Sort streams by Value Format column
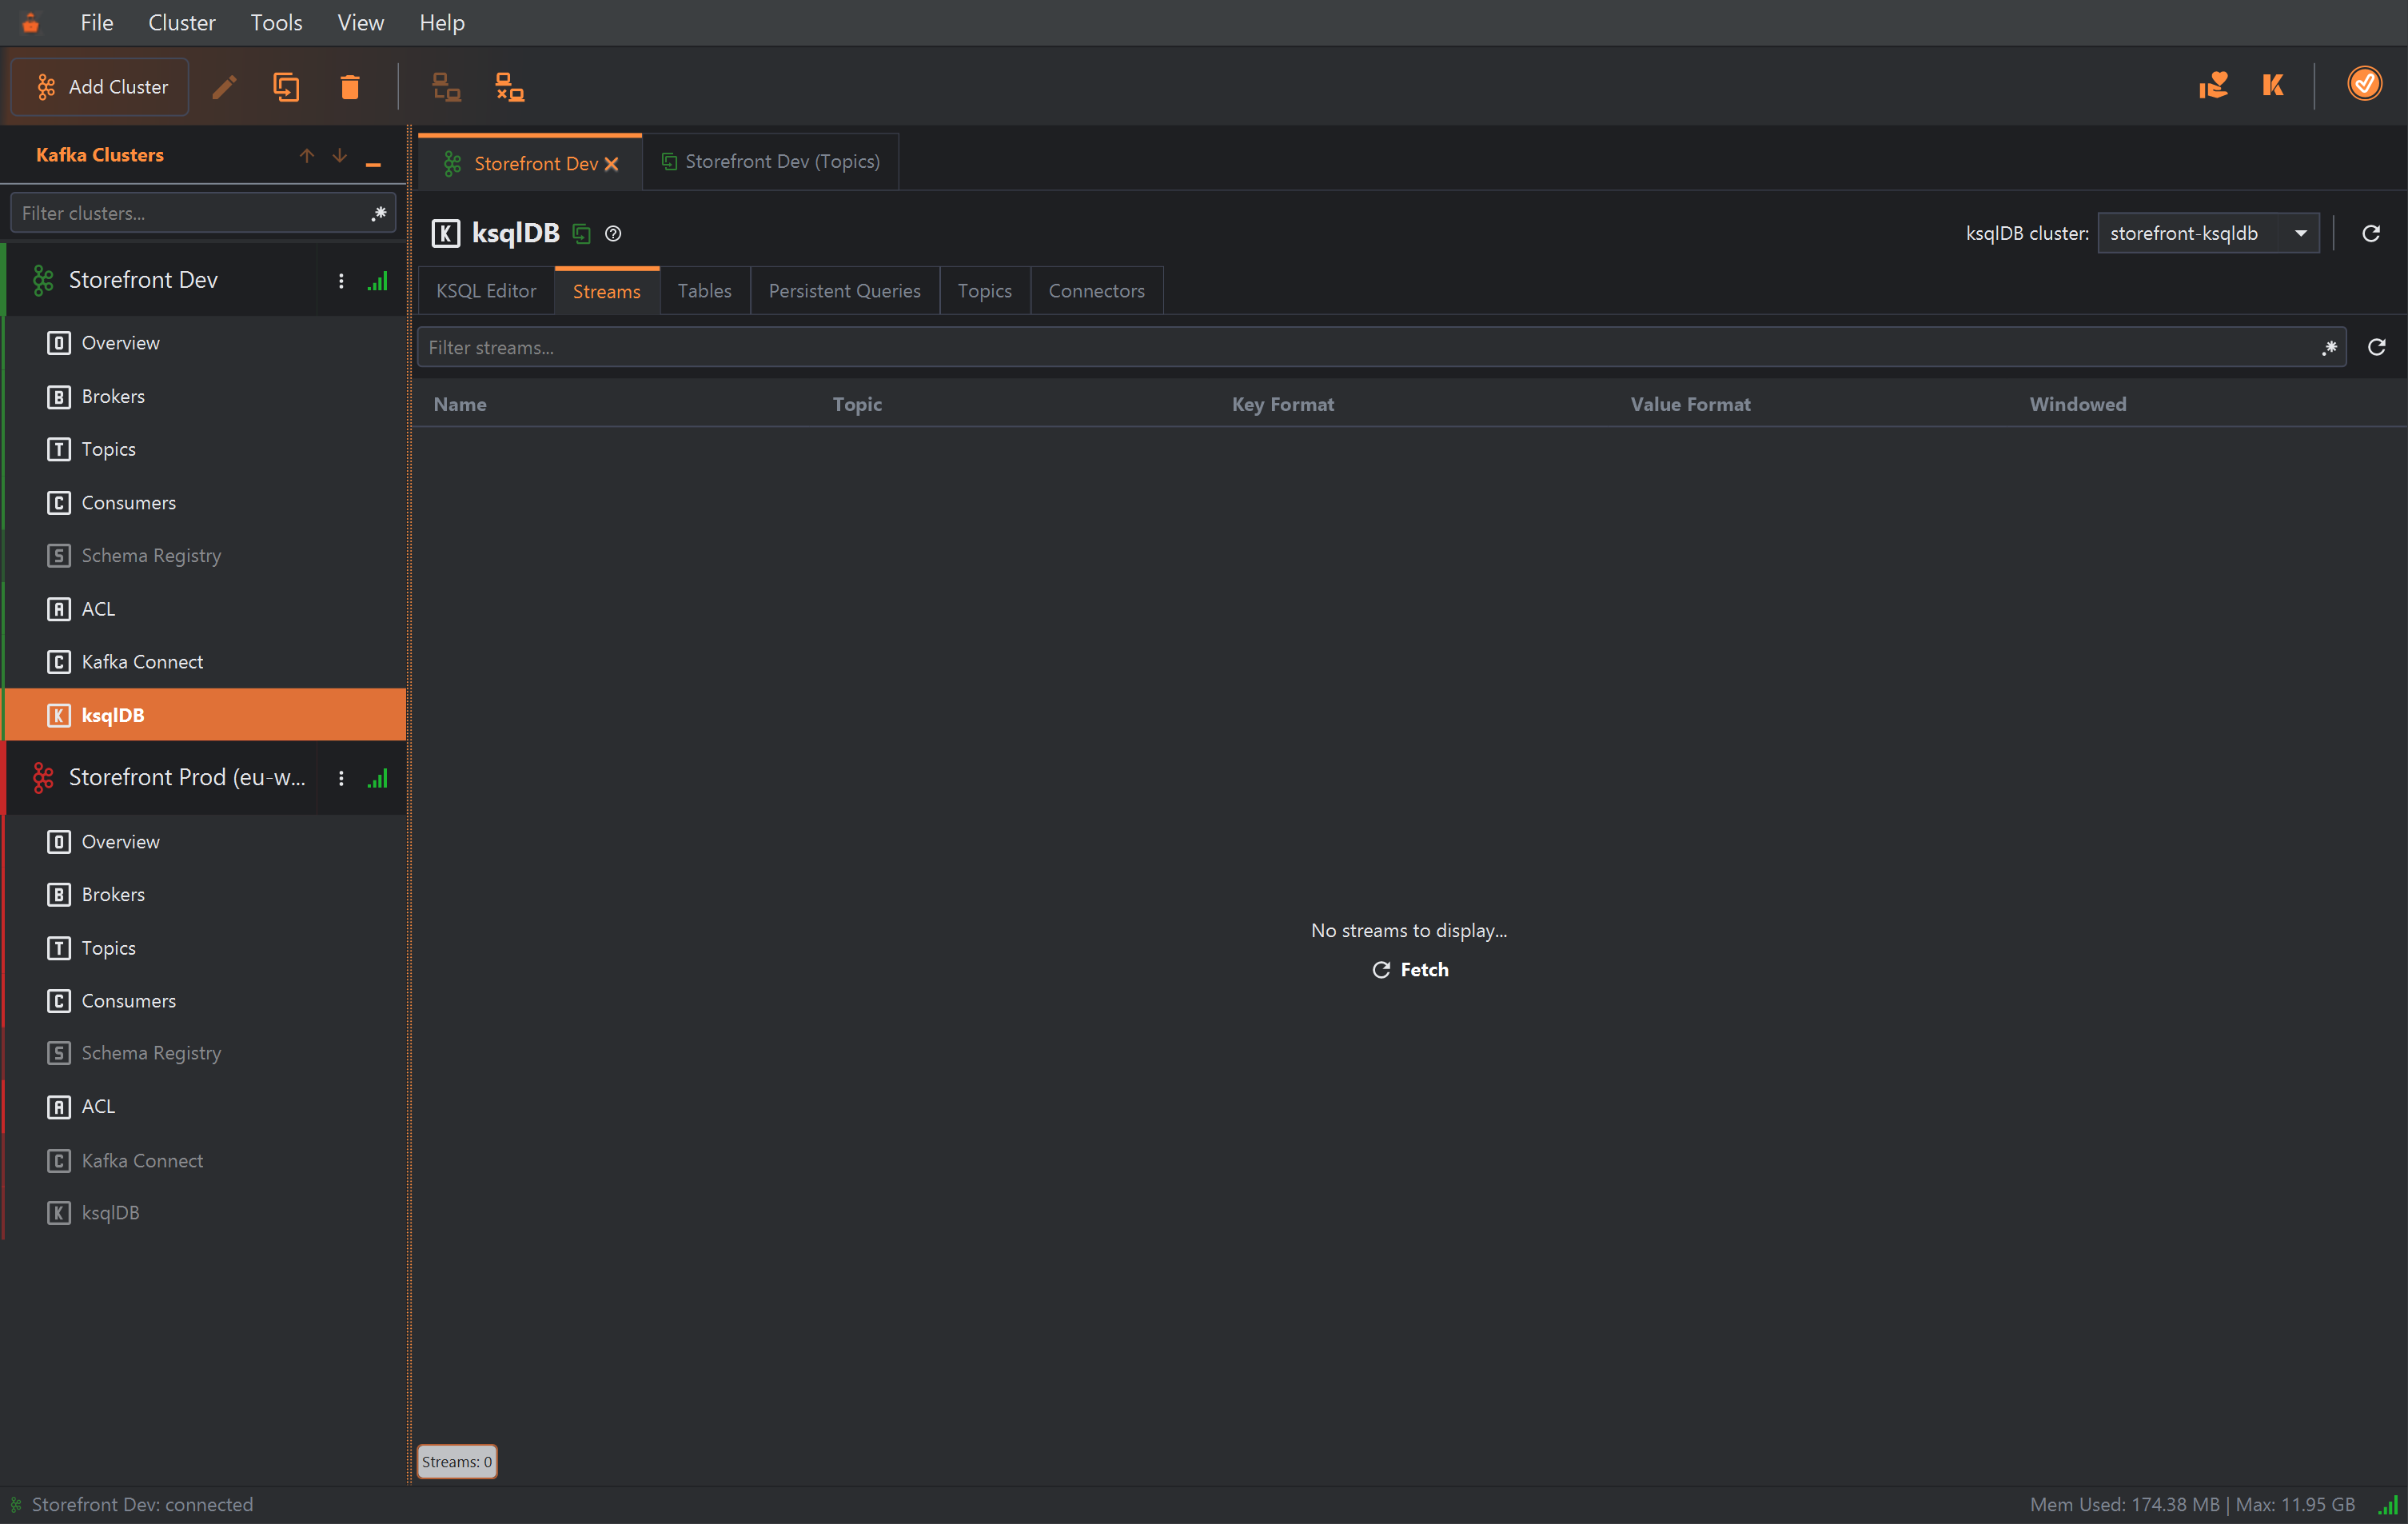This screenshot has height=1524, width=2408. (1690, 404)
